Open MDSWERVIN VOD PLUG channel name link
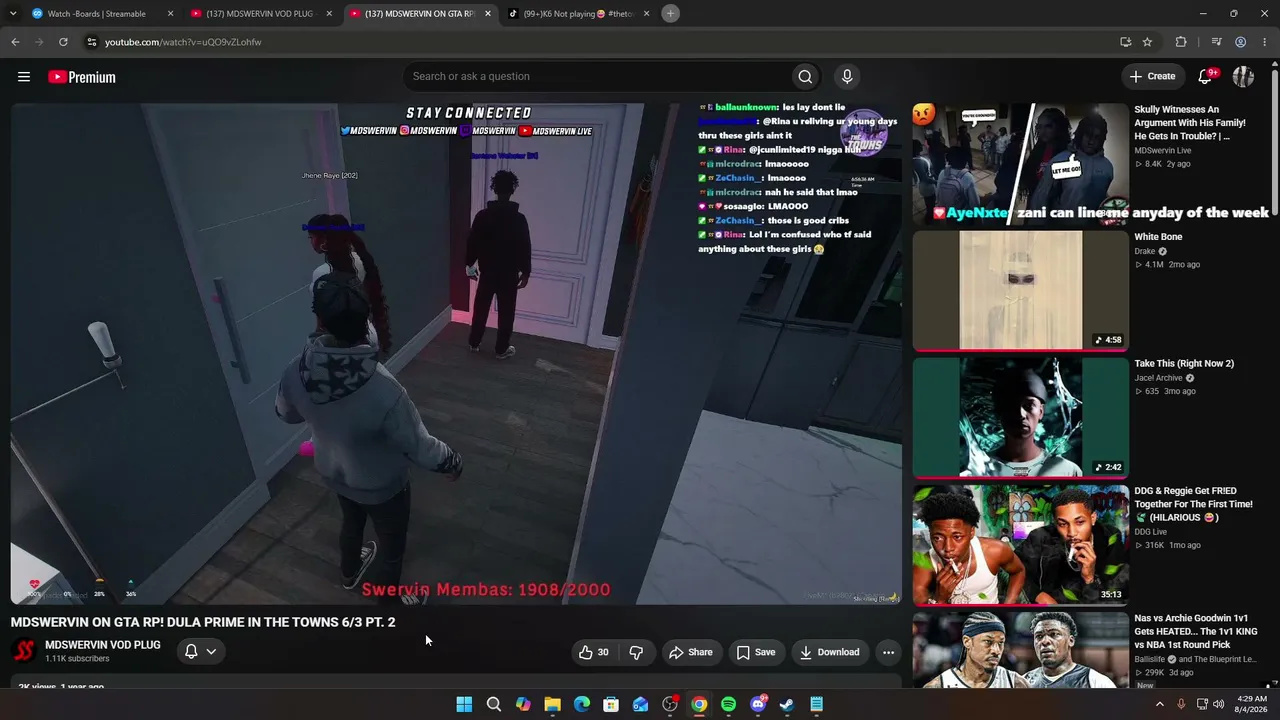Viewport: 1280px width, 720px height. (103, 645)
